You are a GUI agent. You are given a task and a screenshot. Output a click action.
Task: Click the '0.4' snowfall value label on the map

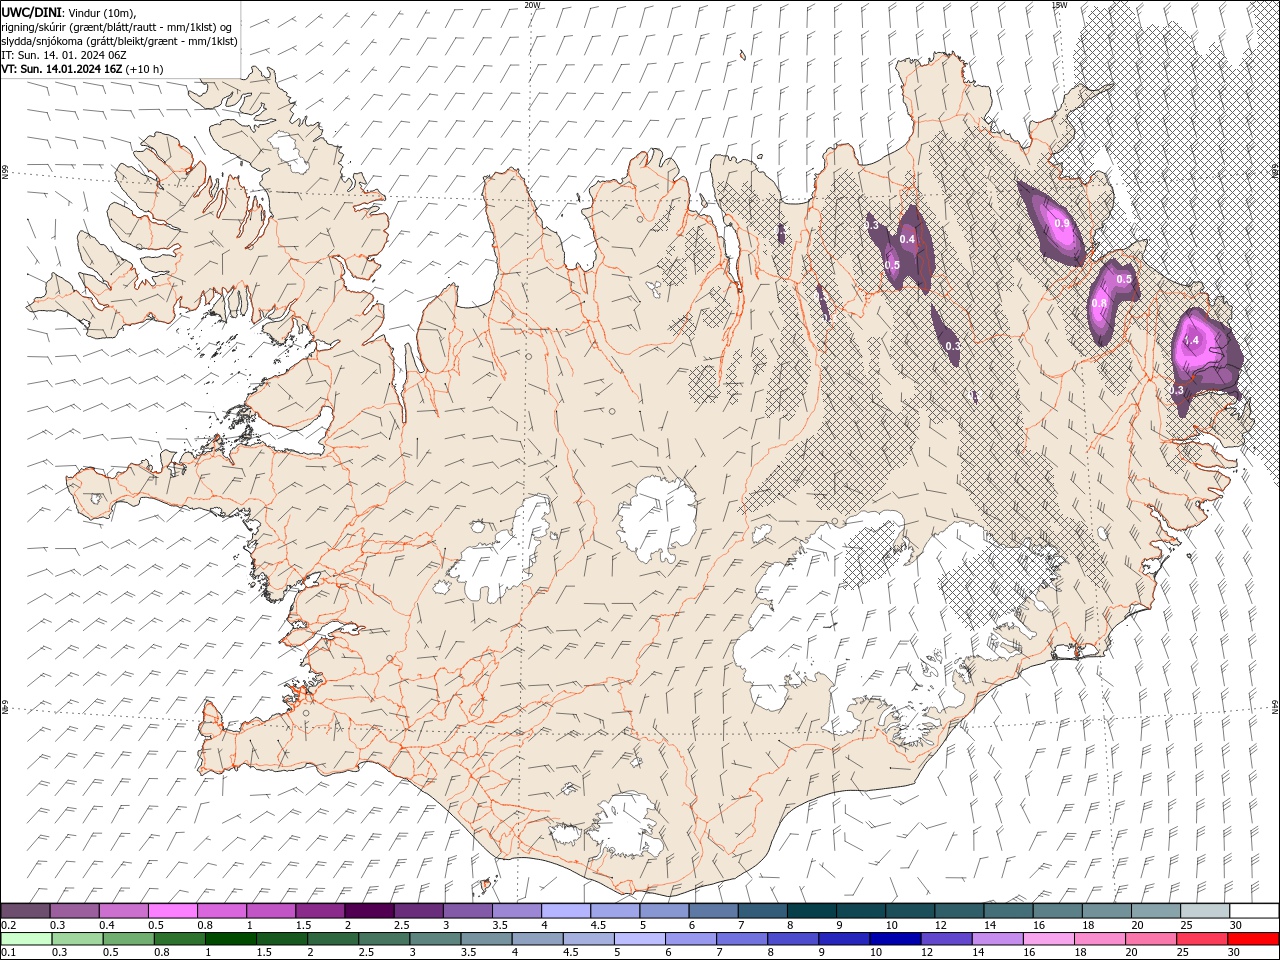907,239
